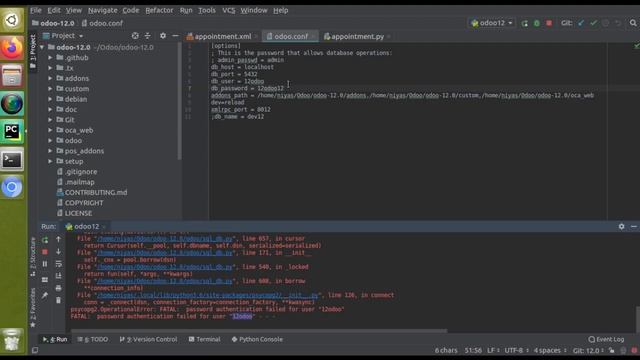Open Search Everywhere magnifier icon
The image size is (640, 360).
coord(633,23)
